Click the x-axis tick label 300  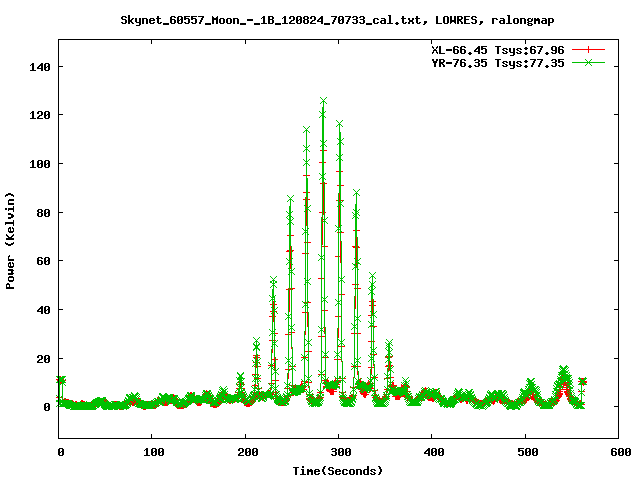(341, 452)
